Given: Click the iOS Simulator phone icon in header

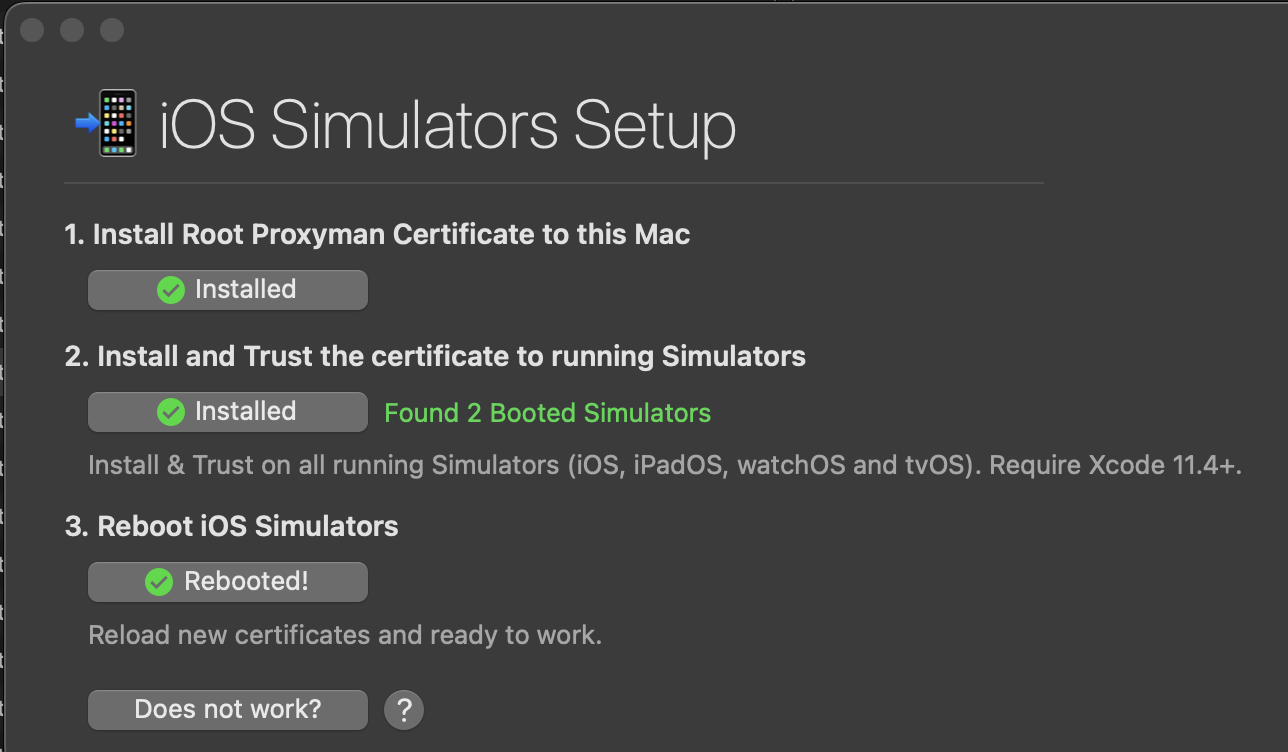Looking at the screenshot, I should pos(117,124).
